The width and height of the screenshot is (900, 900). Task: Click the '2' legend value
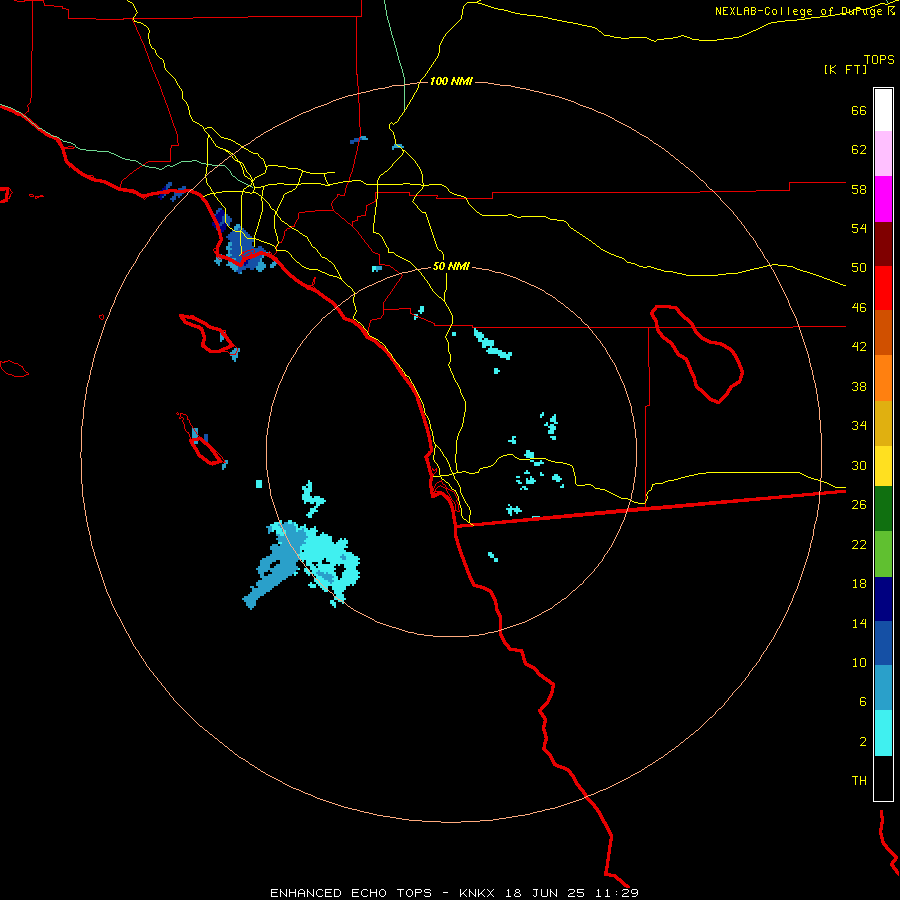(x=863, y=742)
